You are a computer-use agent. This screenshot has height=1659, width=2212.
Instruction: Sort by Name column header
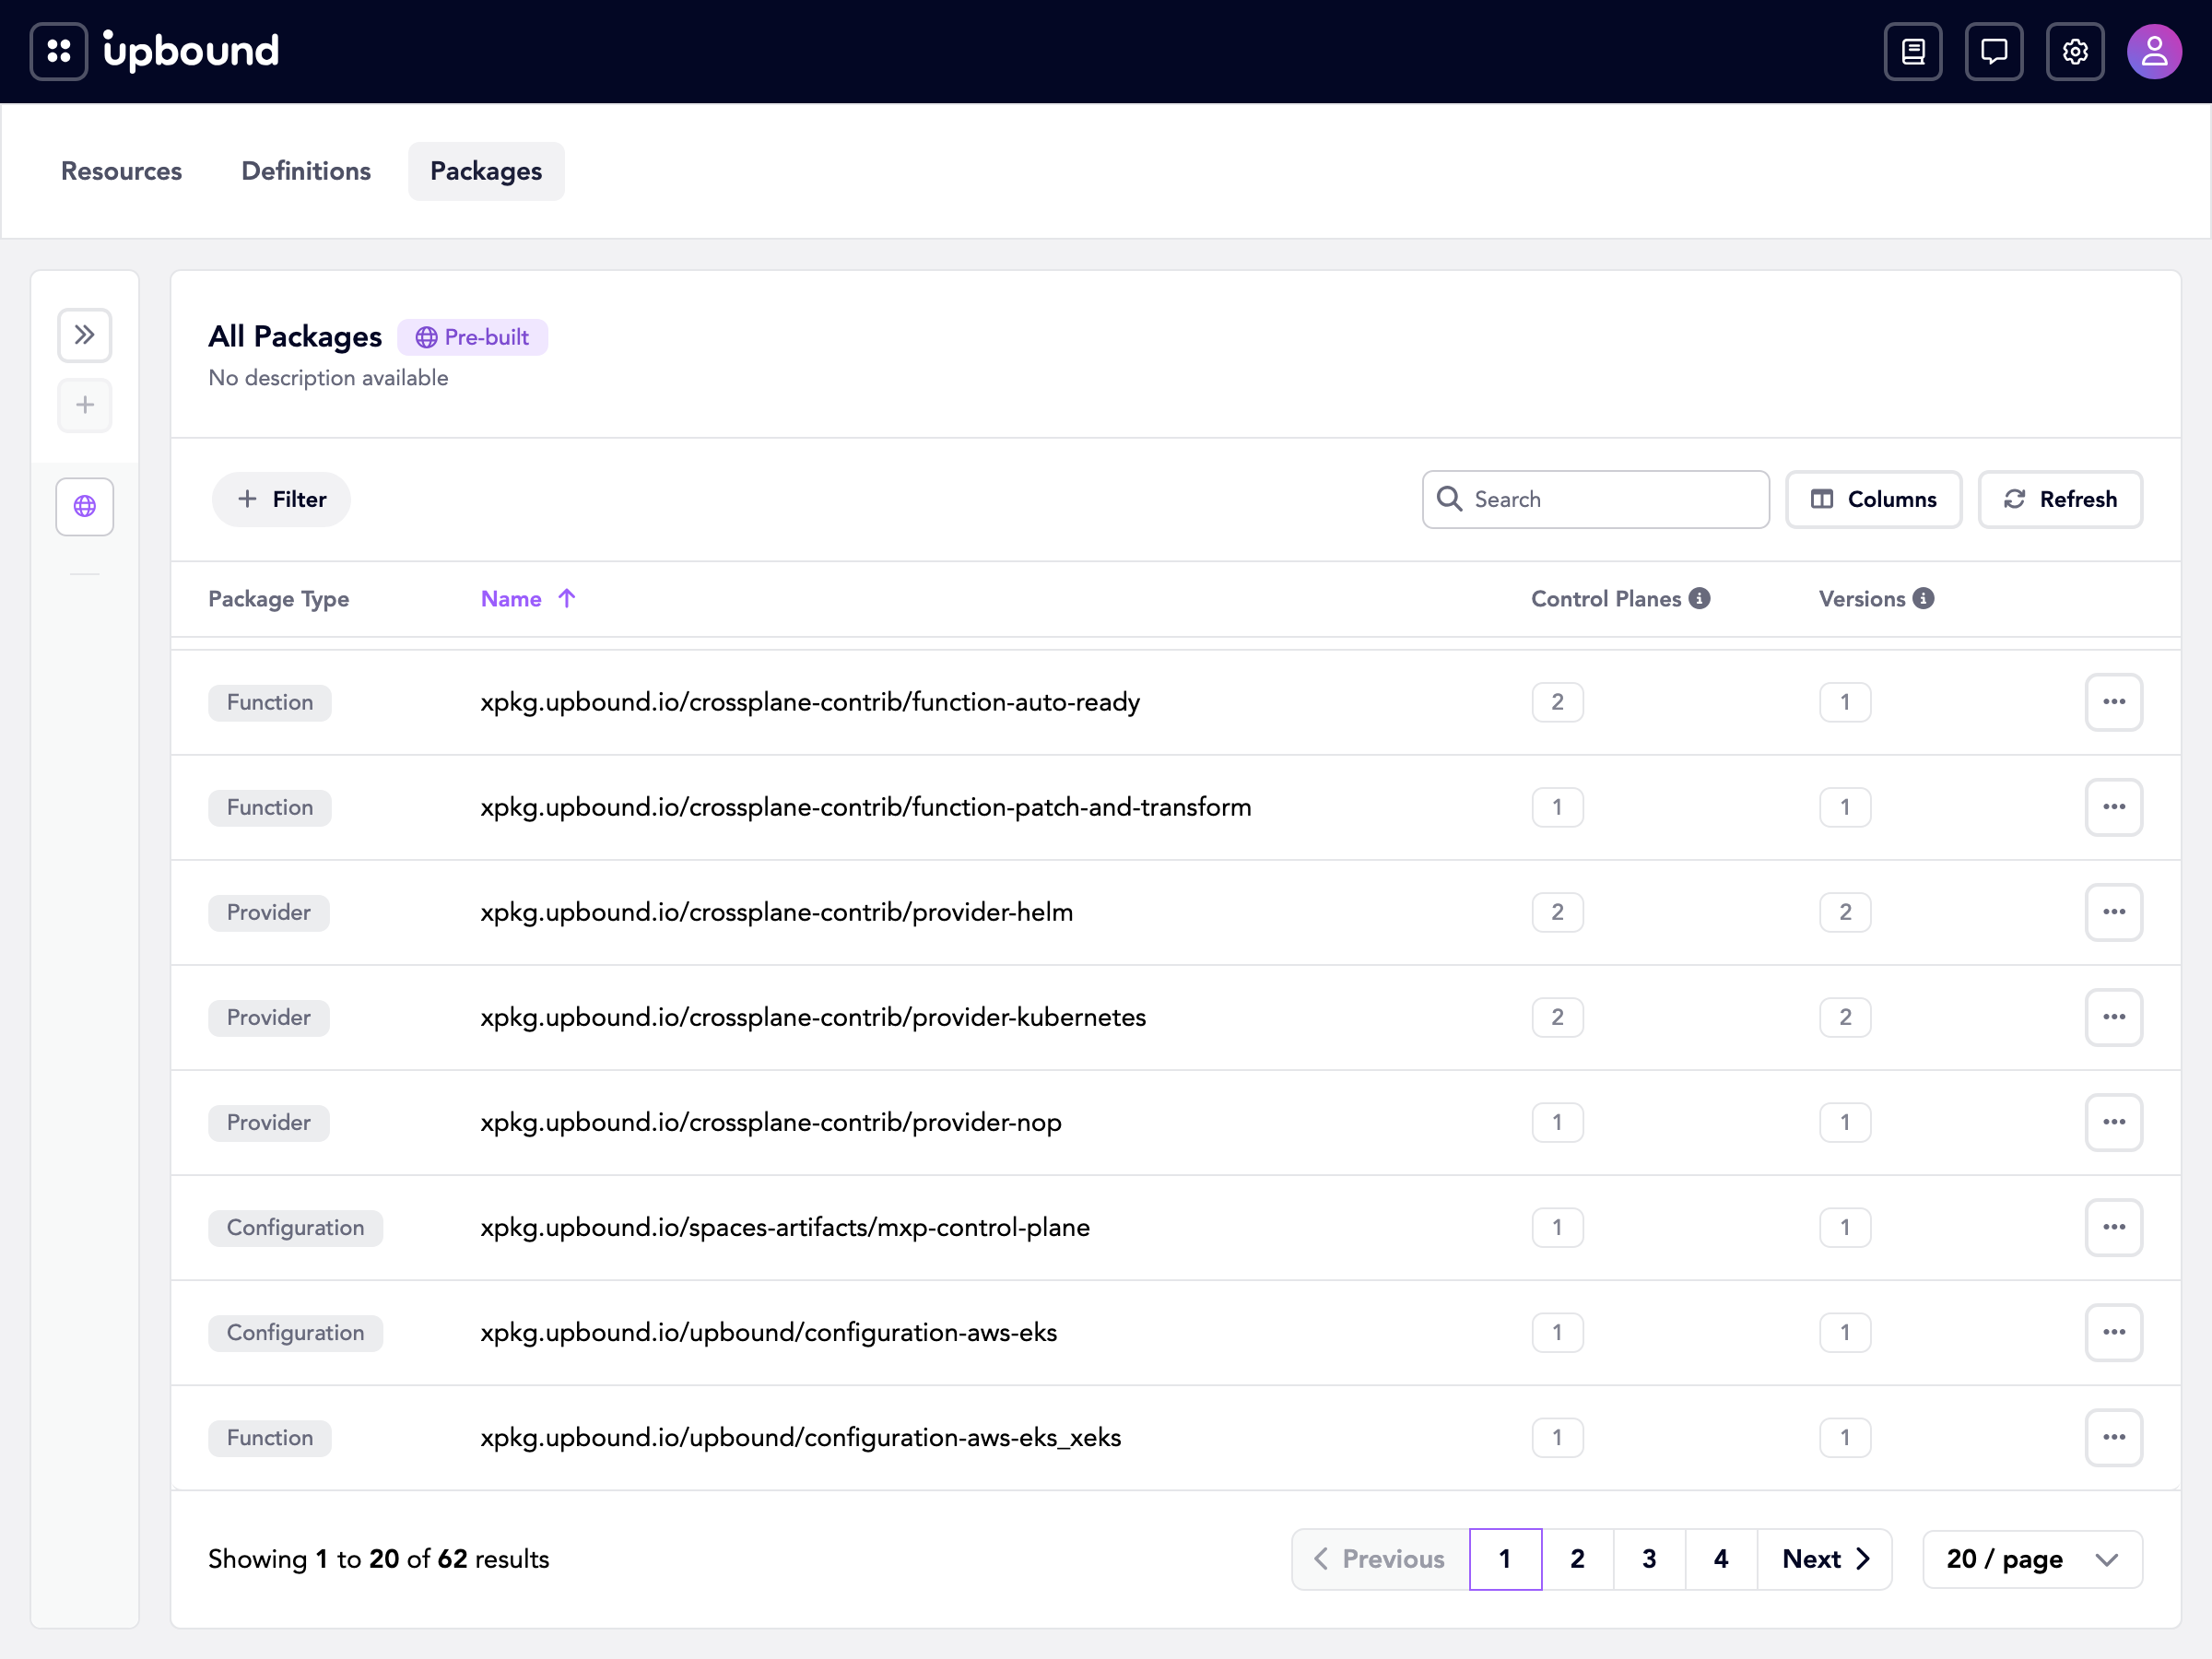pos(528,599)
